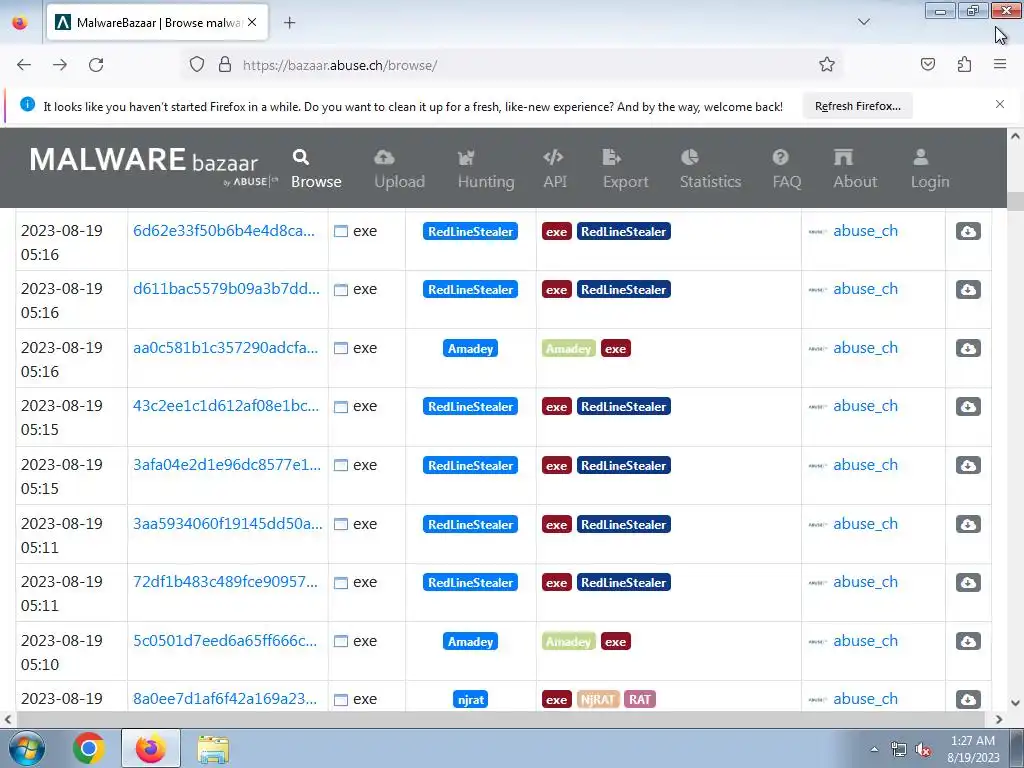Click the vertical page scrollbar thumb

point(1015,201)
